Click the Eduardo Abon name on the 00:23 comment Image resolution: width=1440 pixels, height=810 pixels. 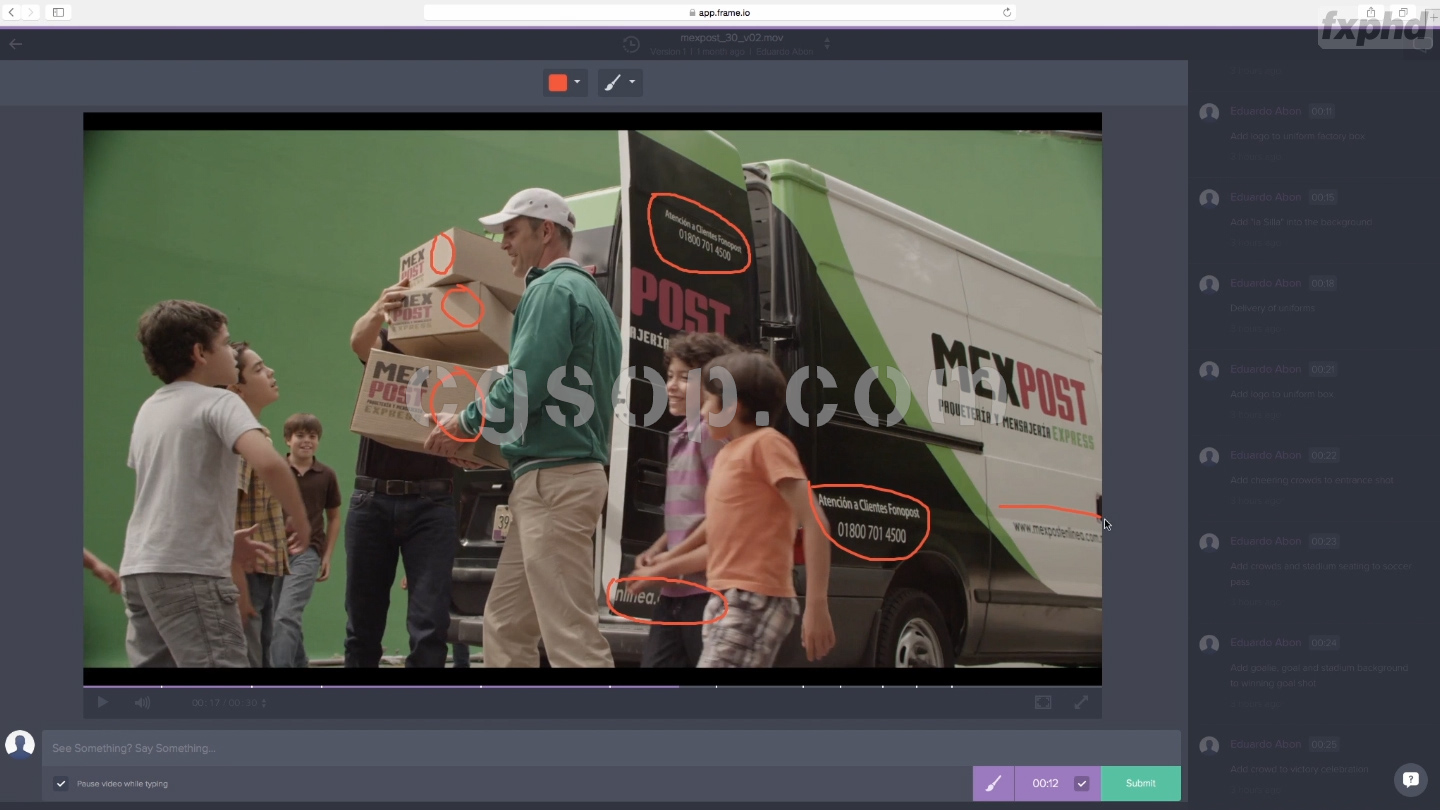pyautogui.click(x=1266, y=541)
